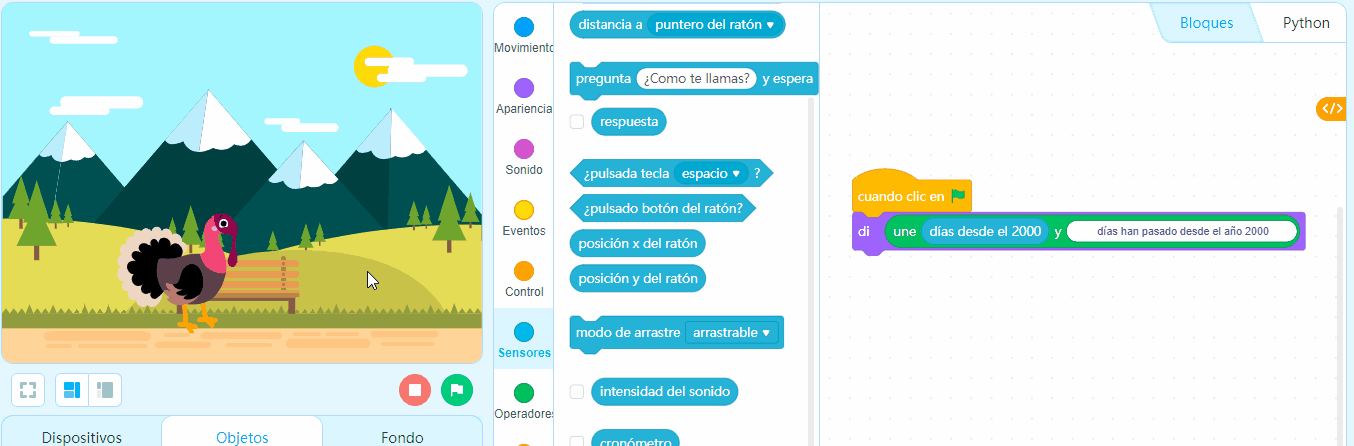This screenshot has height=446, width=1354.
Task: Switch to large stage layout
Action: (72, 390)
